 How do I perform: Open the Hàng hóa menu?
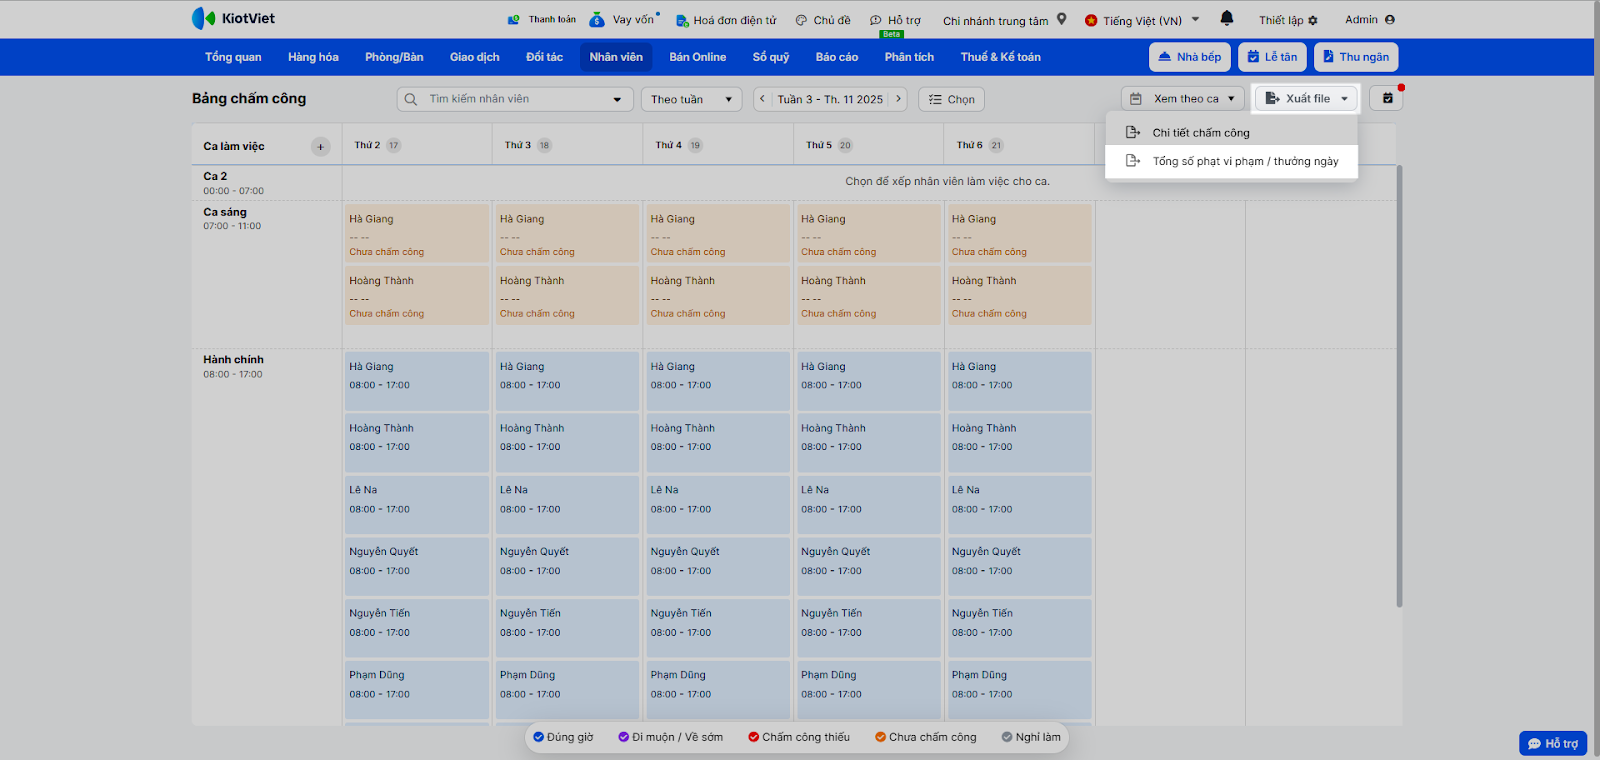pyautogui.click(x=313, y=57)
